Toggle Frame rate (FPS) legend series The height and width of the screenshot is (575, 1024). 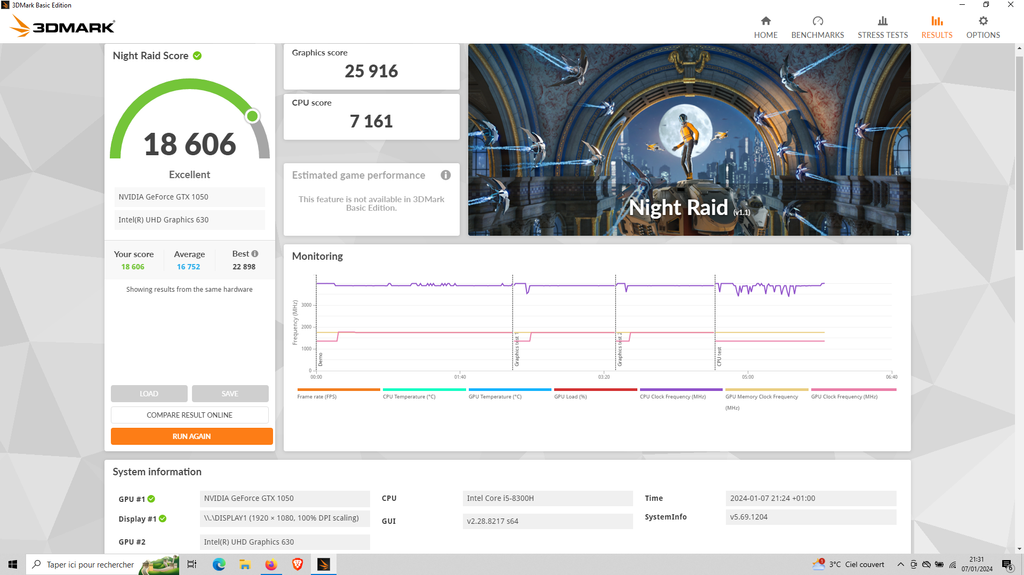coord(338,394)
